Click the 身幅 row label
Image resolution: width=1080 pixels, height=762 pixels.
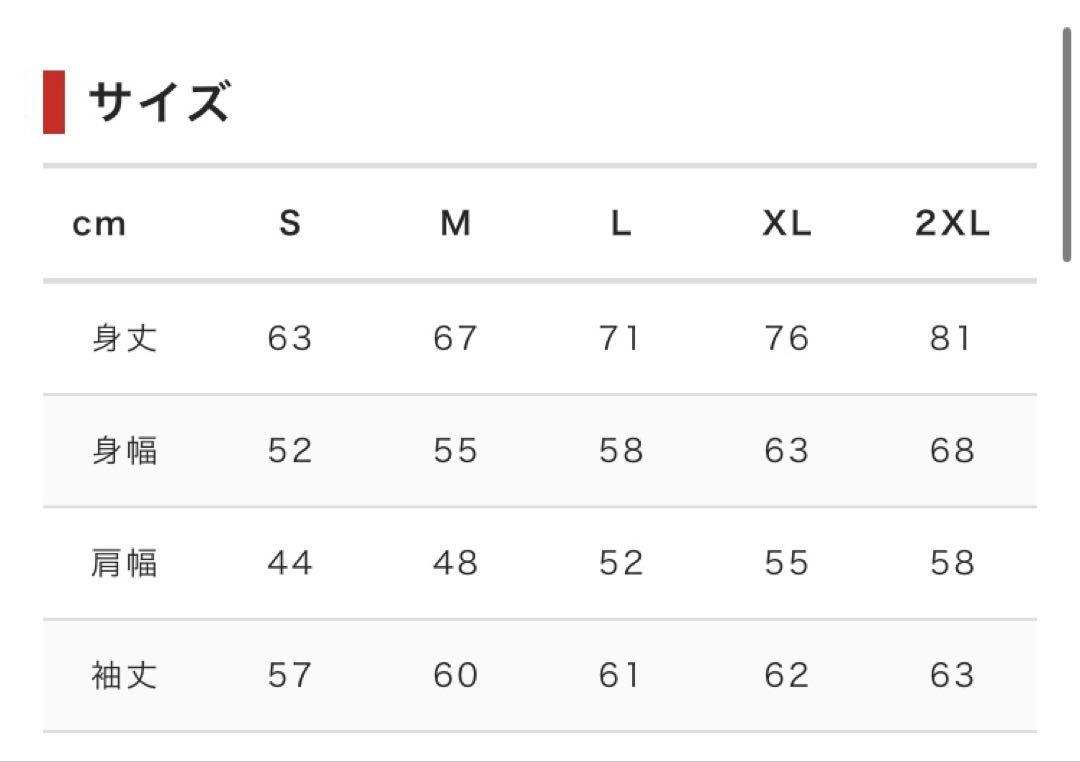125,451
